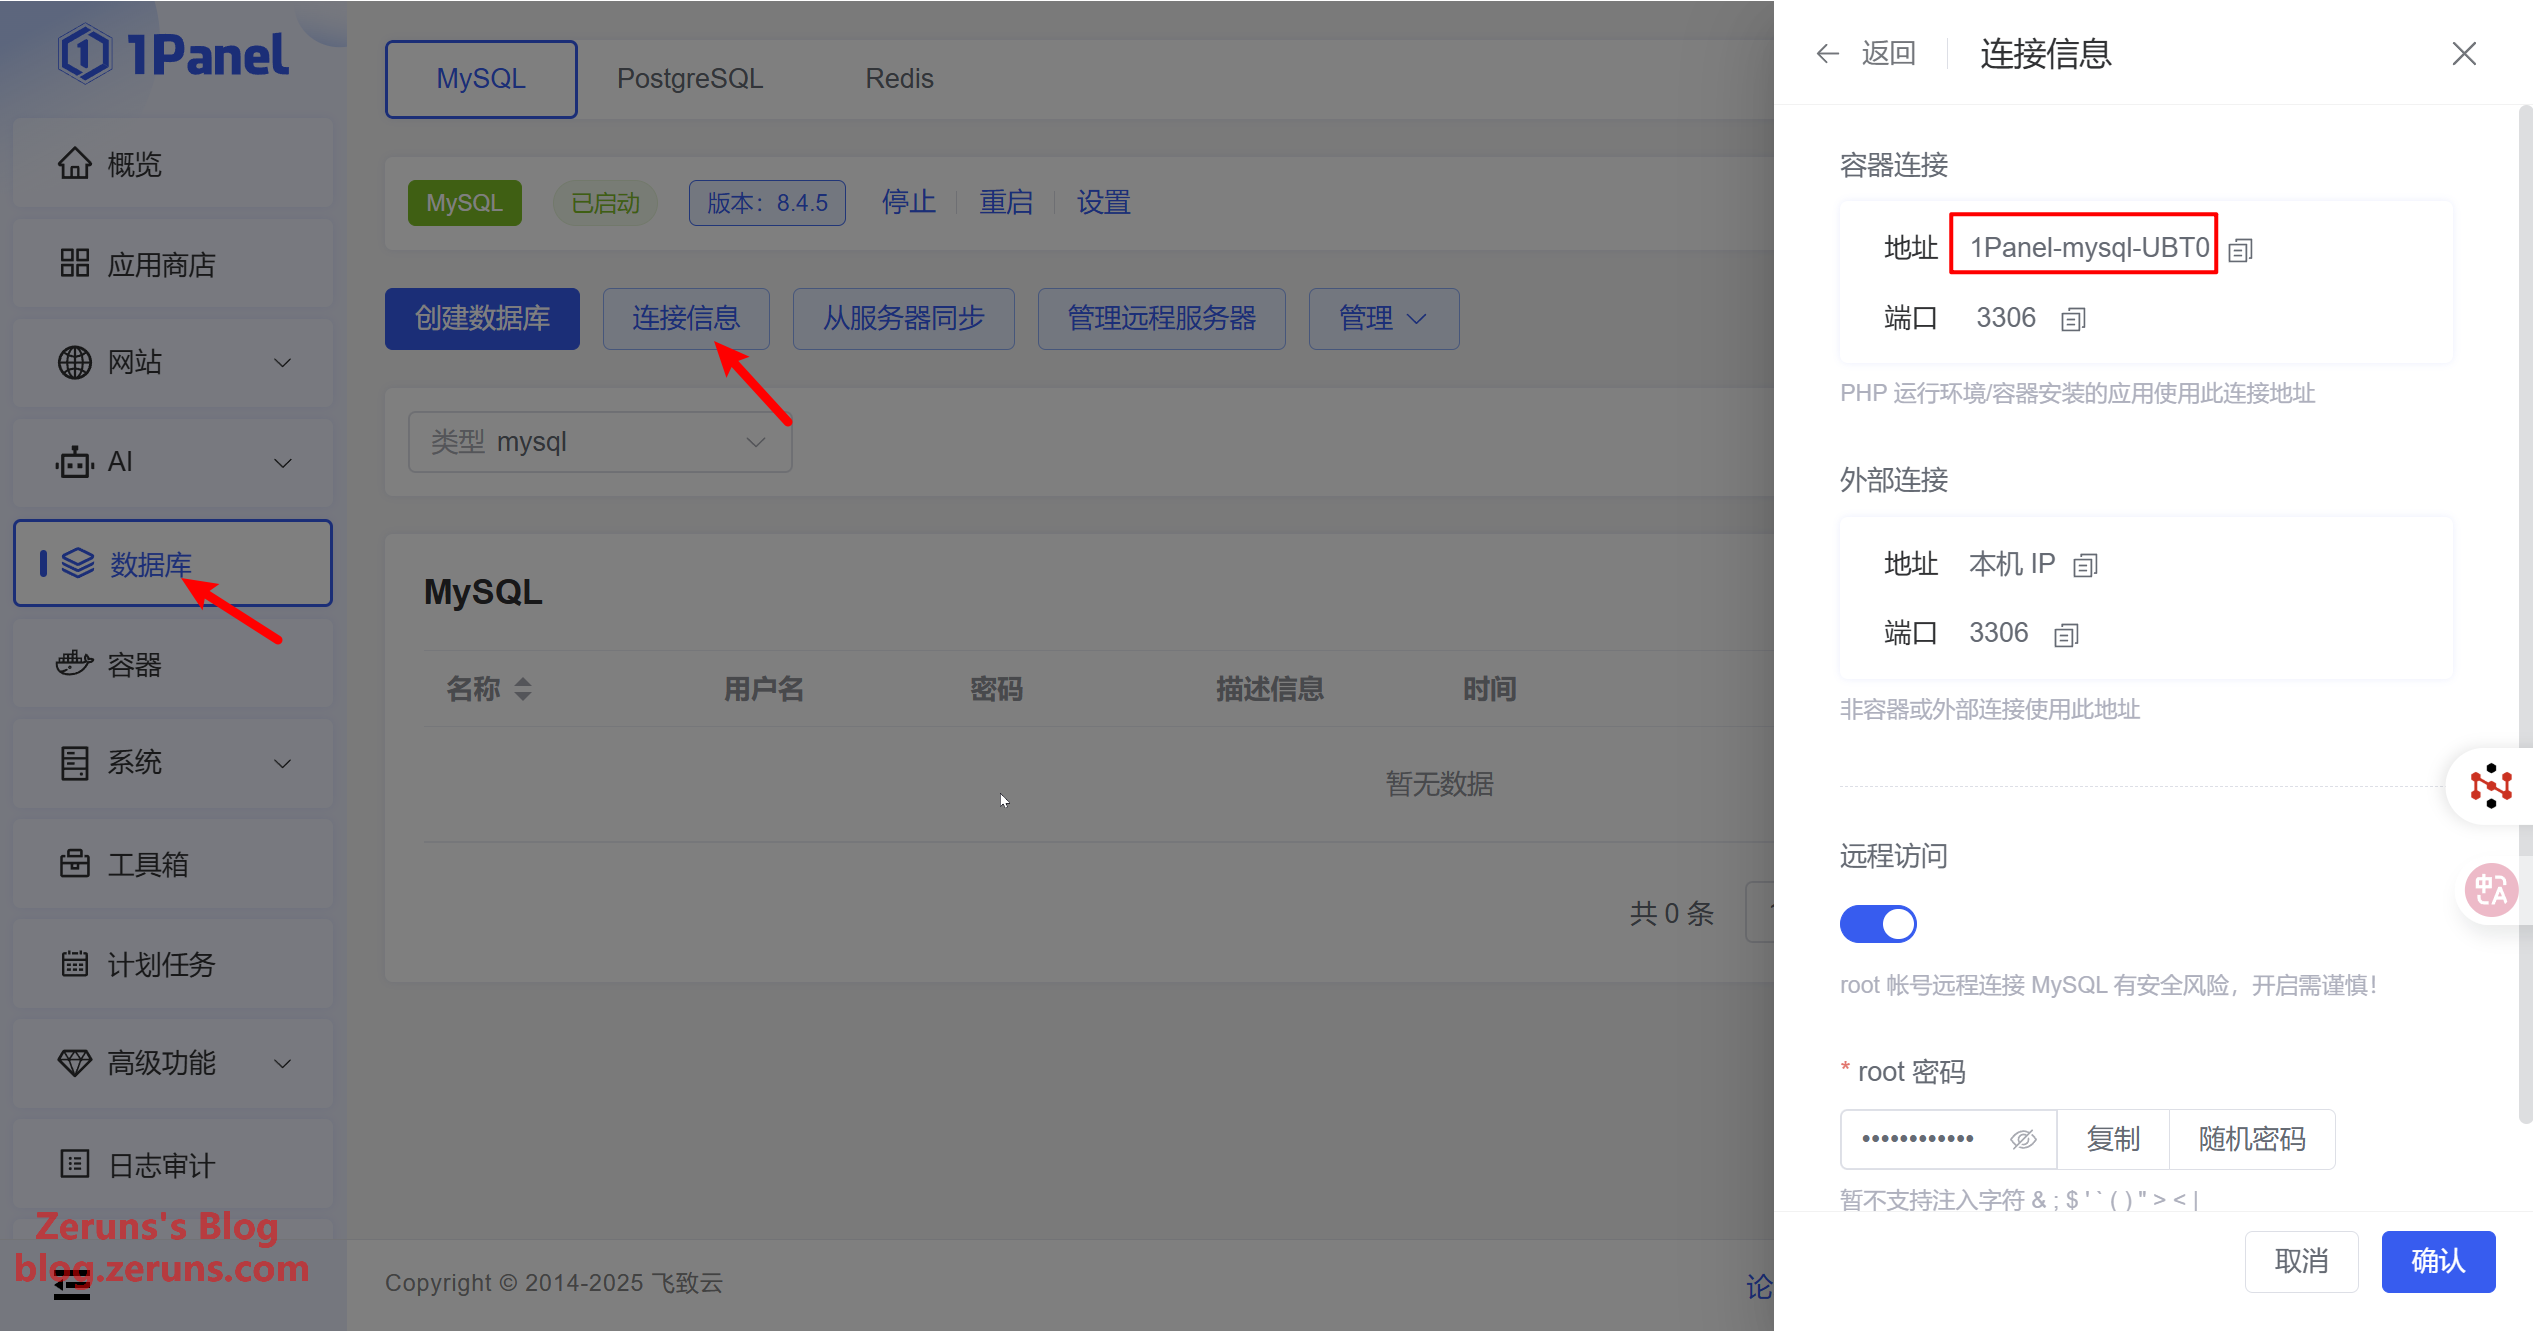Viewport: 2533px width, 1331px height.
Task: Open 容器 containers in the sidebar
Action: click(x=173, y=664)
